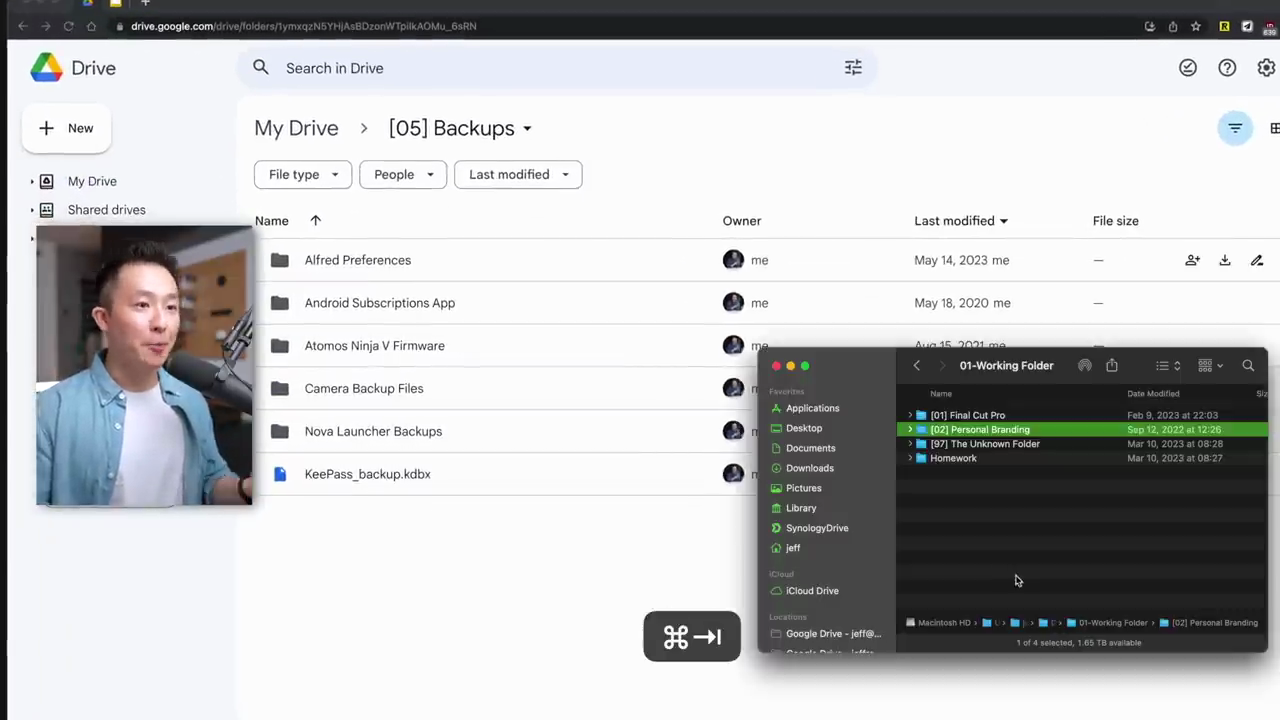Open the offline ready status icon
The height and width of the screenshot is (720, 1280).
point(1188,68)
